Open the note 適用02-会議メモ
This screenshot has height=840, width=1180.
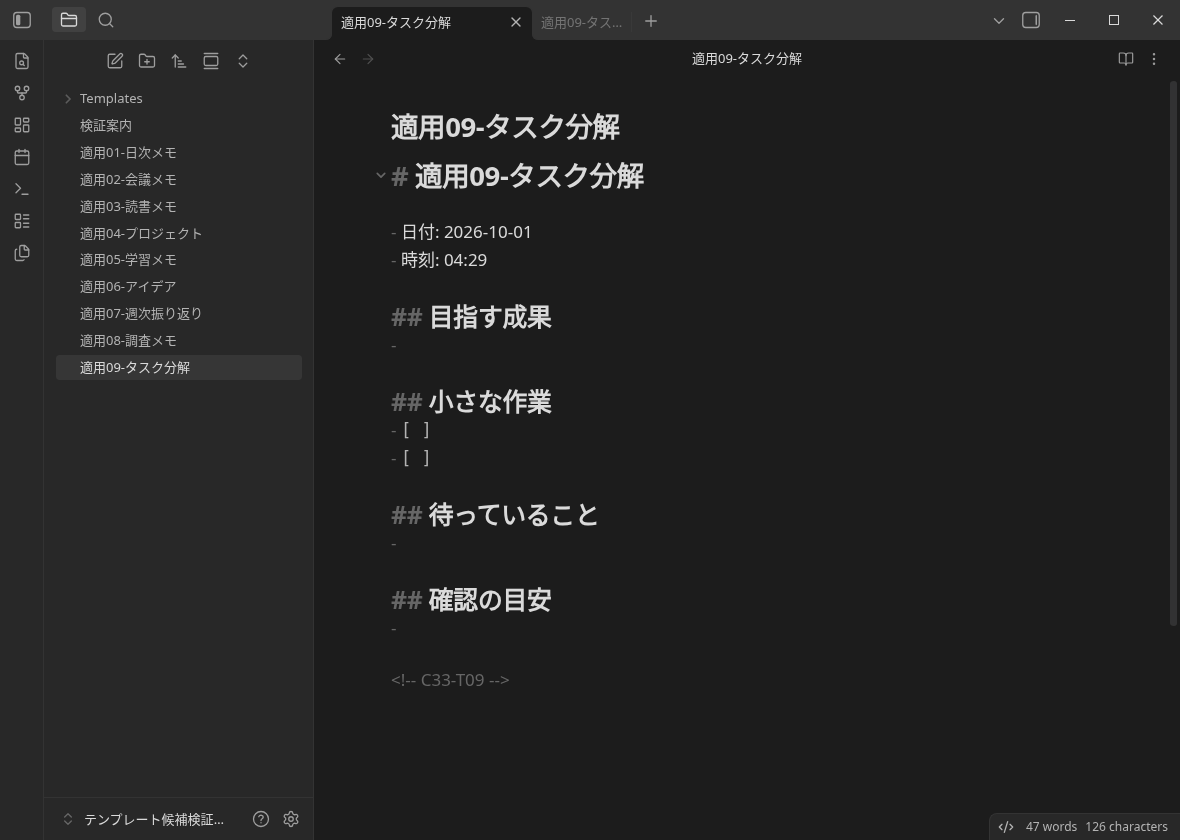coord(179,180)
